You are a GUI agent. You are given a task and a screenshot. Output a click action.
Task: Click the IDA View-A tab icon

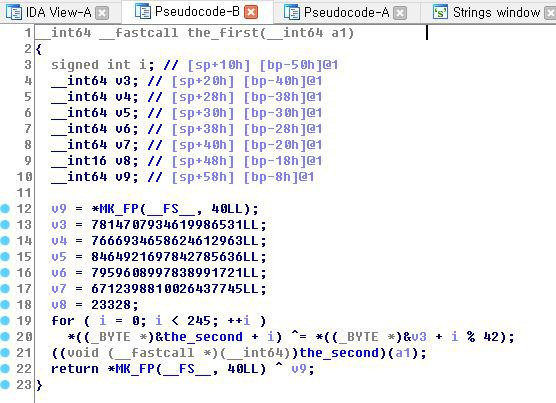tap(14, 12)
